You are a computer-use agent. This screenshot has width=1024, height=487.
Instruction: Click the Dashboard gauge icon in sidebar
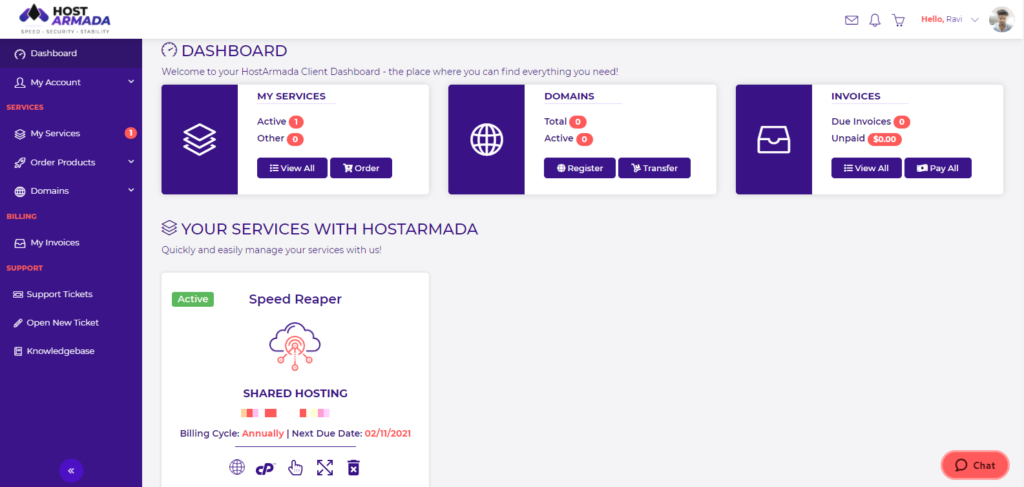20,54
